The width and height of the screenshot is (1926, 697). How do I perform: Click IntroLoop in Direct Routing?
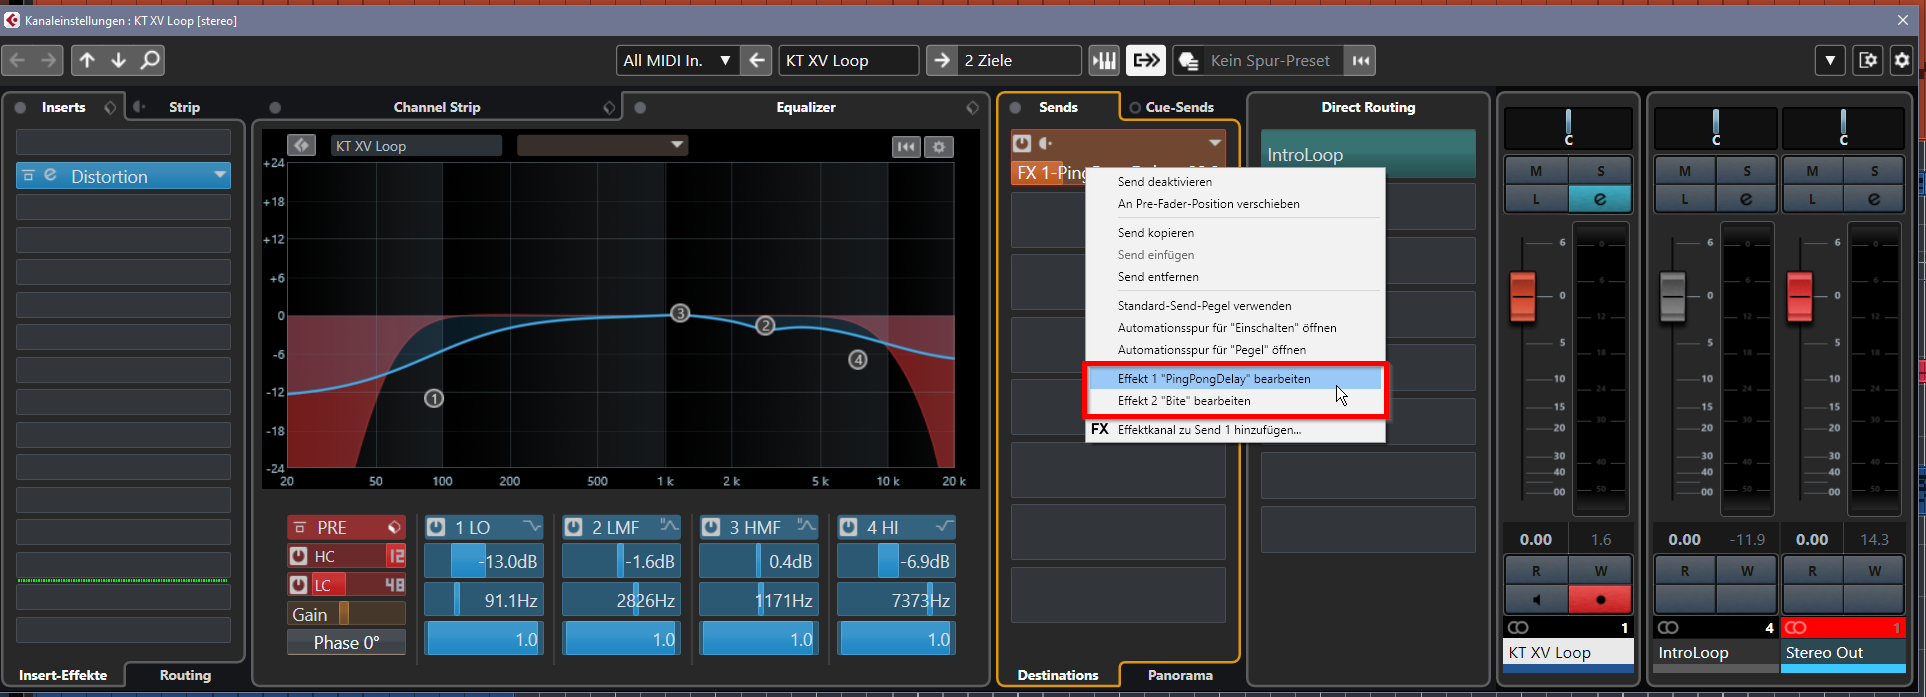tap(1367, 155)
